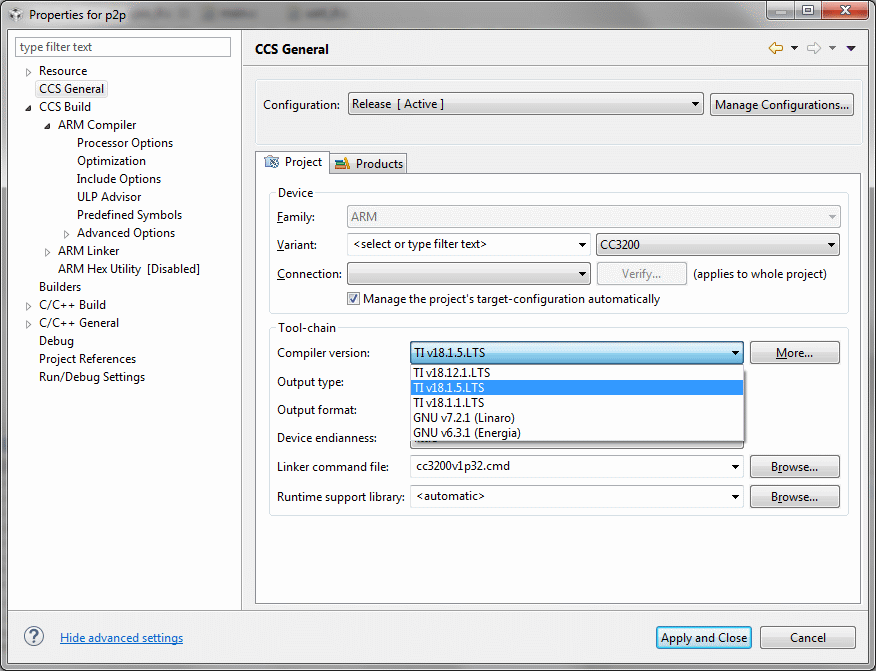Select GNU v7.2.1 (Linaro) compiler option

(x=577, y=418)
